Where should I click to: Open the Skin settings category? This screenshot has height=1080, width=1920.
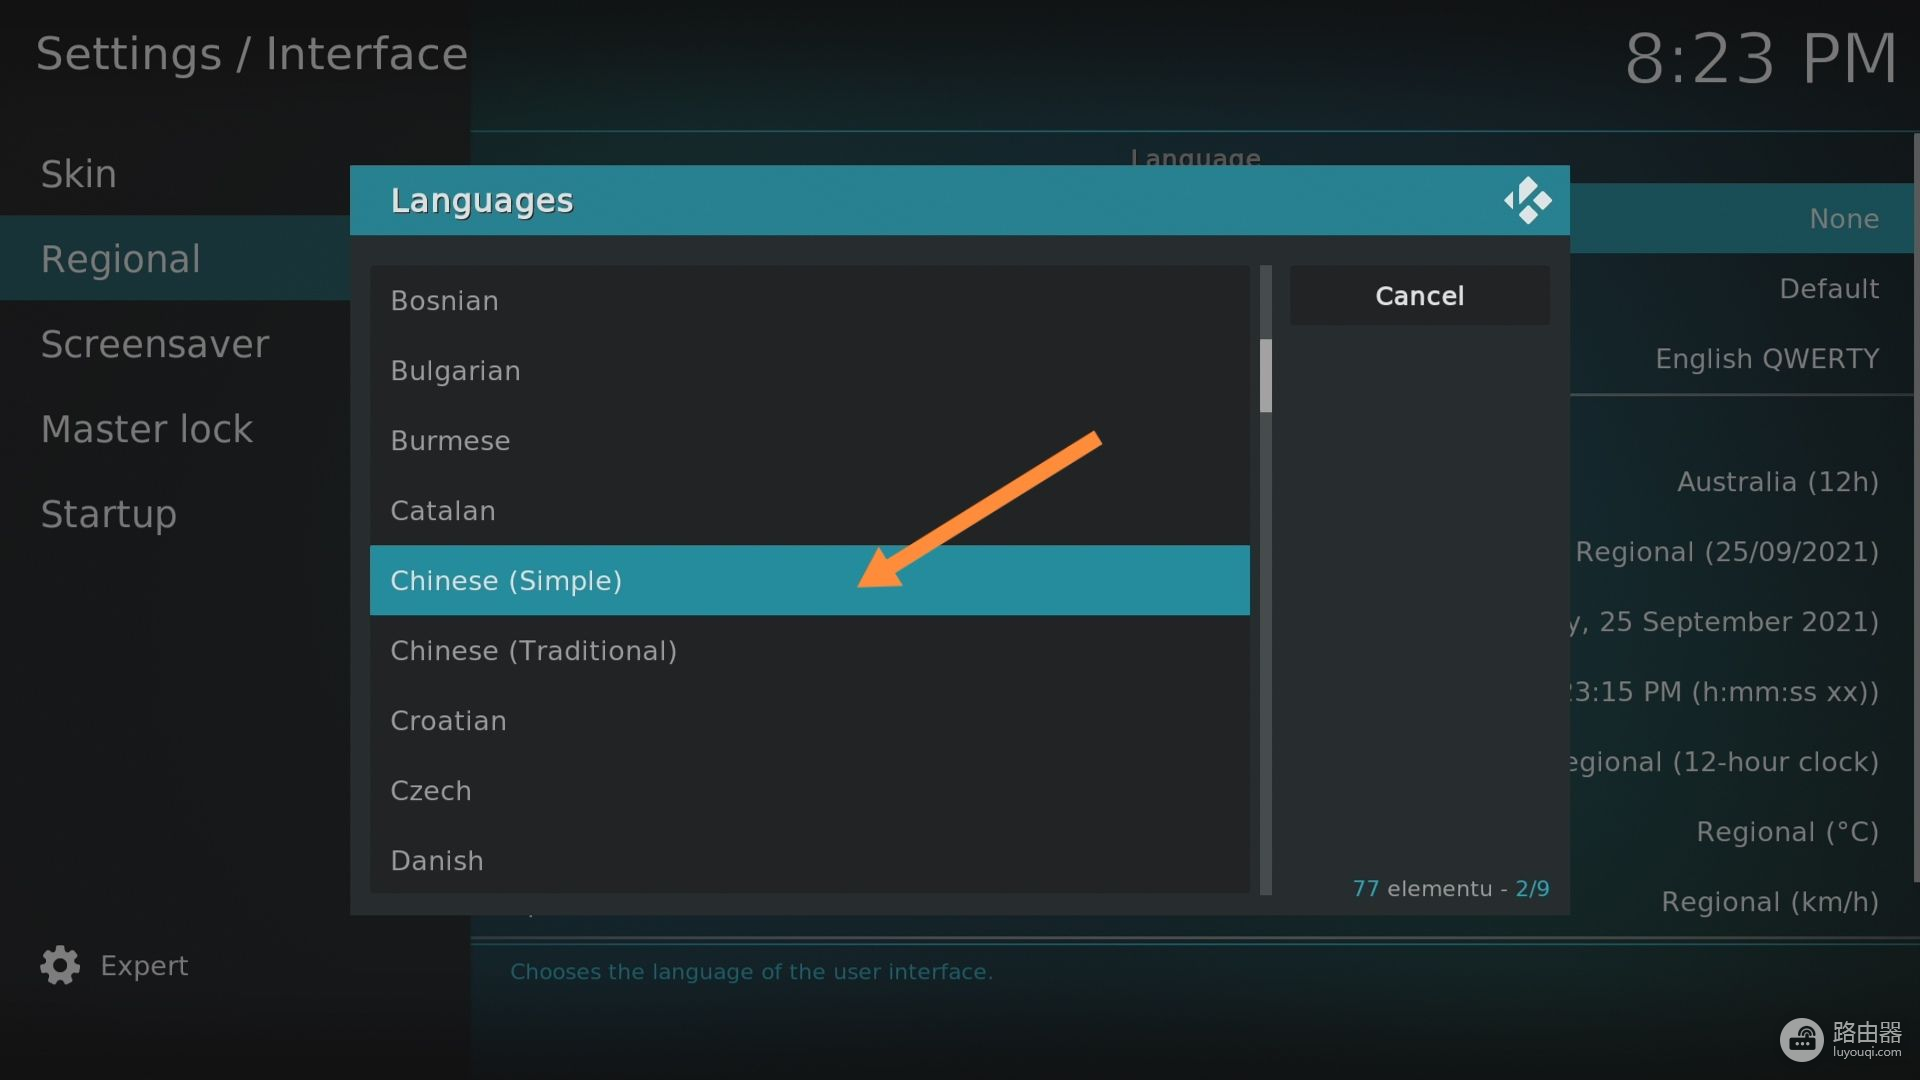[x=79, y=174]
